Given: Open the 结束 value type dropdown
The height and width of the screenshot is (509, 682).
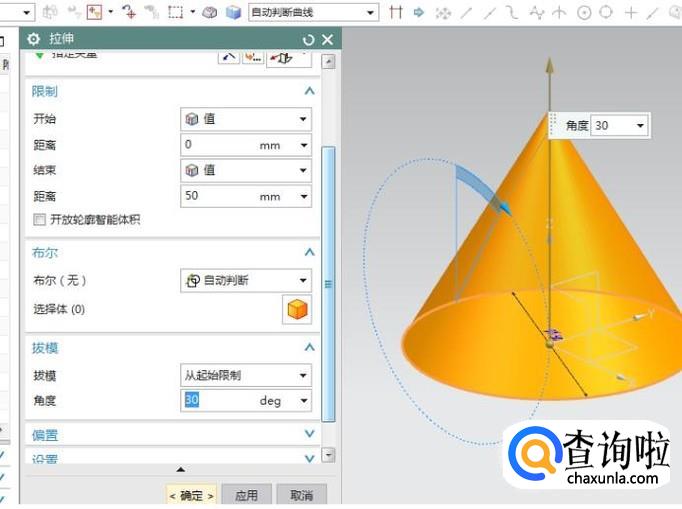Looking at the screenshot, I should pos(303,171).
